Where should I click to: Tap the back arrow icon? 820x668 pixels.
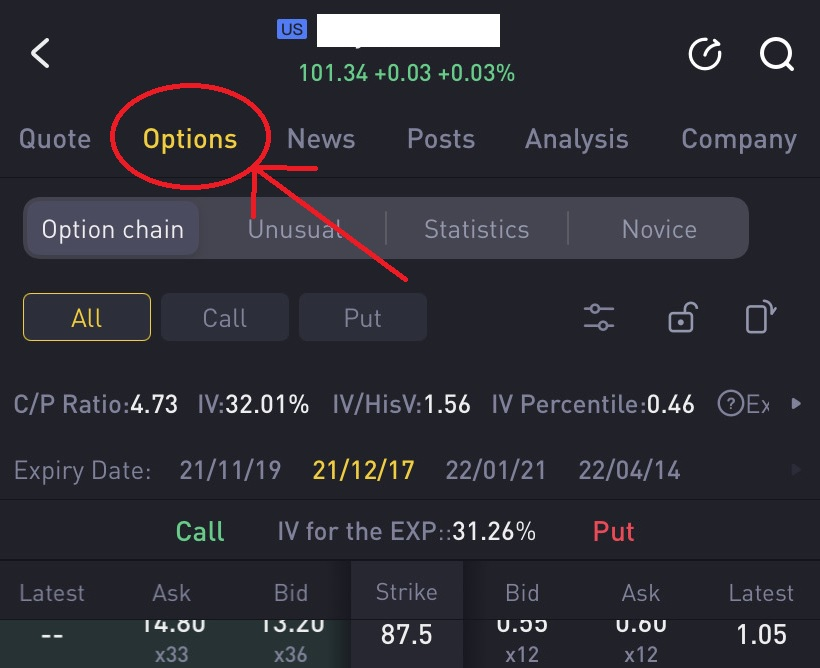pos(40,53)
